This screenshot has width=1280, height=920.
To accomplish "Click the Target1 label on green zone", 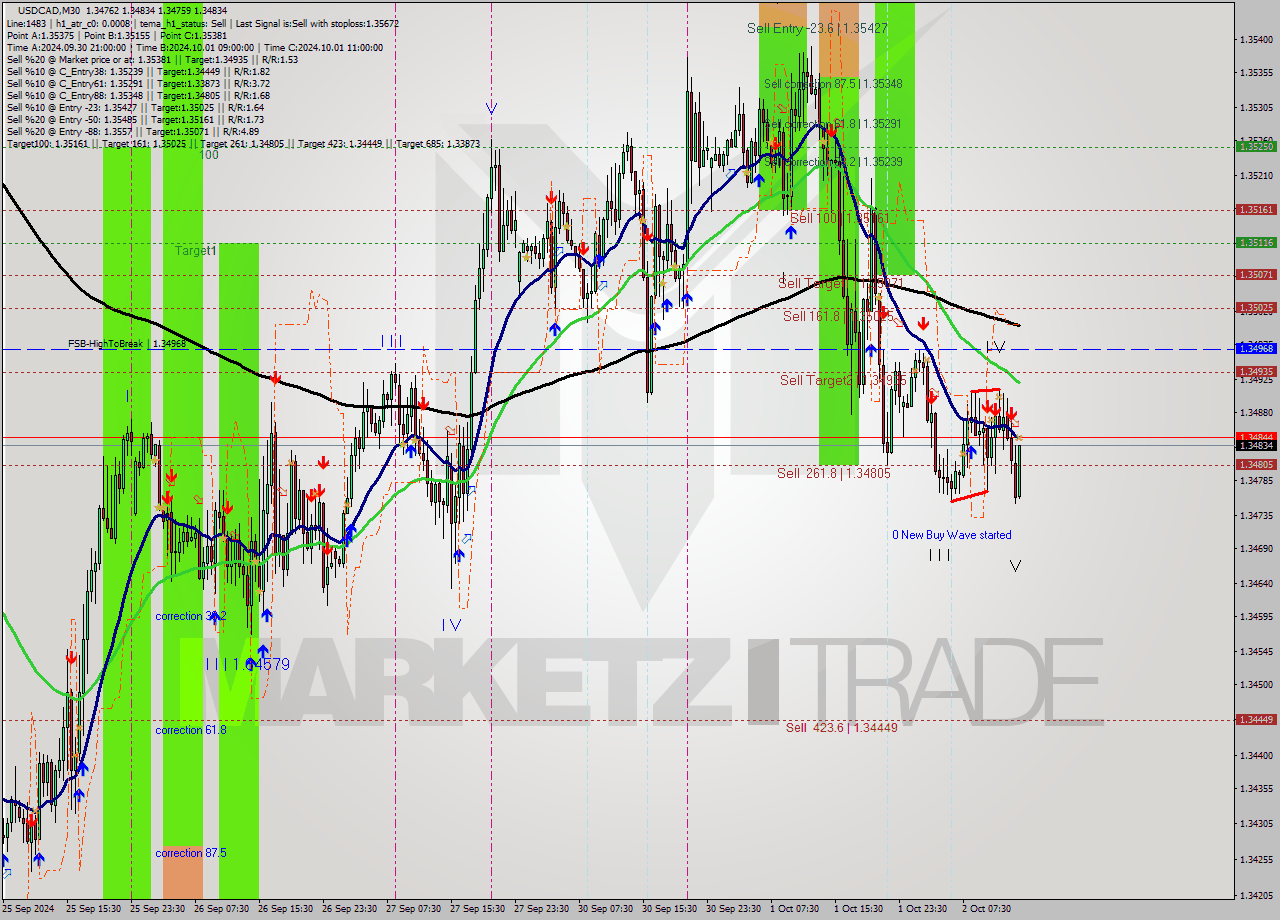I will [x=196, y=250].
